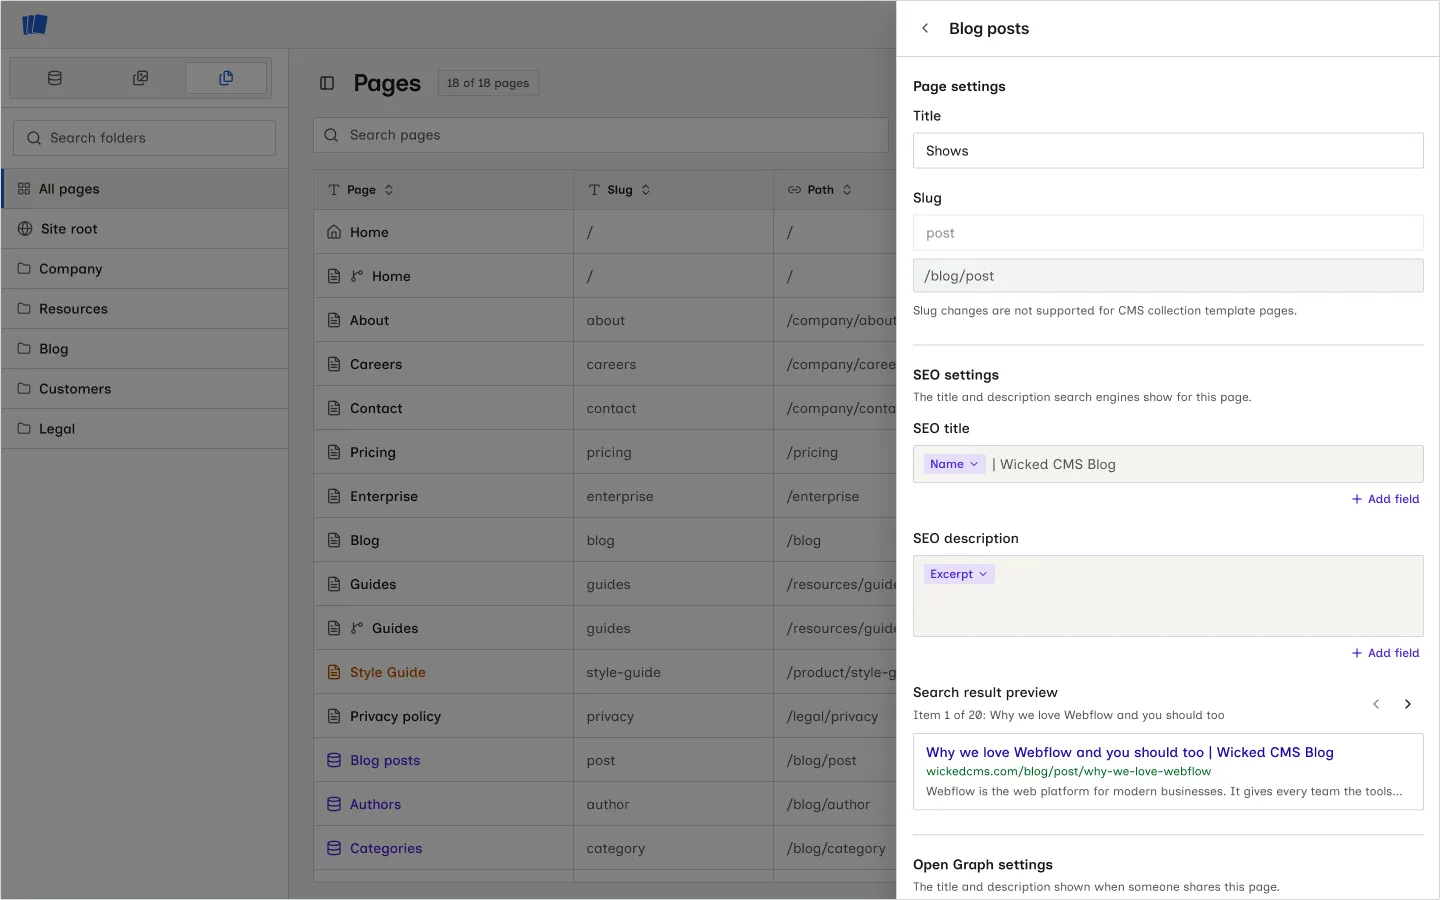Click the Careers page row
Screen dimensions: 1440x900
click(605, 364)
